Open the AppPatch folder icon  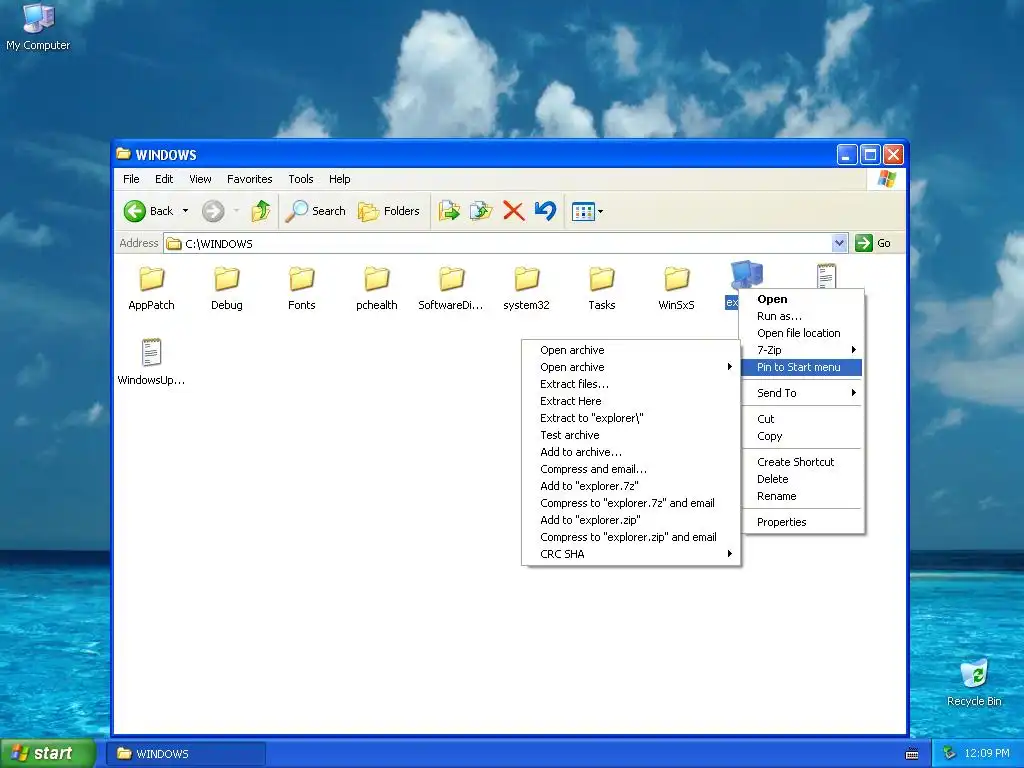[152, 279]
